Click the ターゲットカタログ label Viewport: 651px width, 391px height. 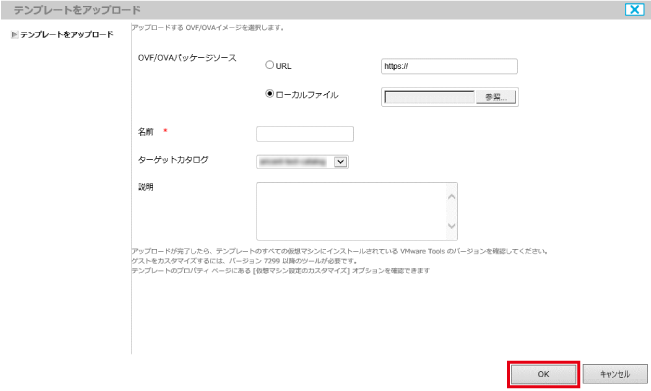click(x=173, y=160)
